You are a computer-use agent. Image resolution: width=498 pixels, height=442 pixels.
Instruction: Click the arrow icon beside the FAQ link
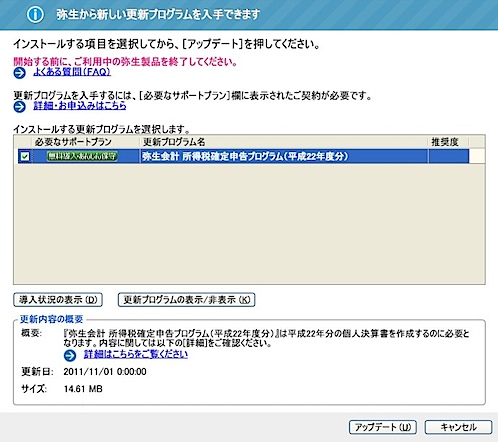pyautogui.click(x=20, y=73)
